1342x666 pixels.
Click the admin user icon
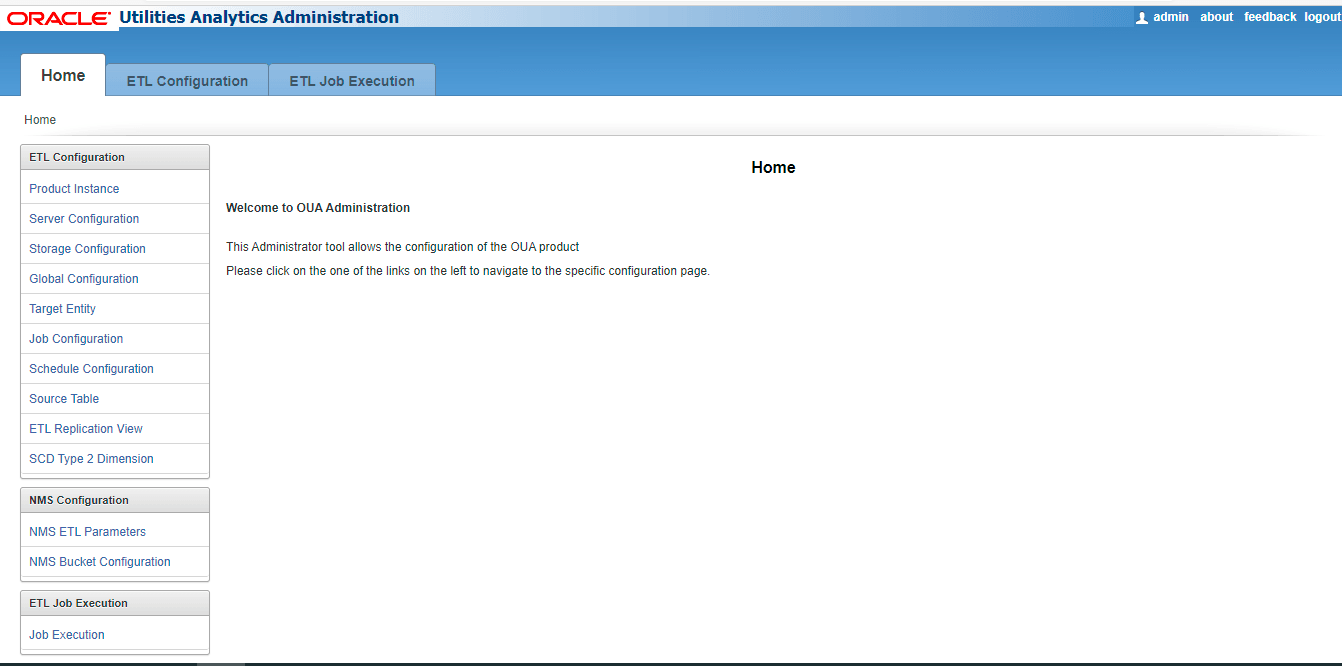tap(1143, 16)
